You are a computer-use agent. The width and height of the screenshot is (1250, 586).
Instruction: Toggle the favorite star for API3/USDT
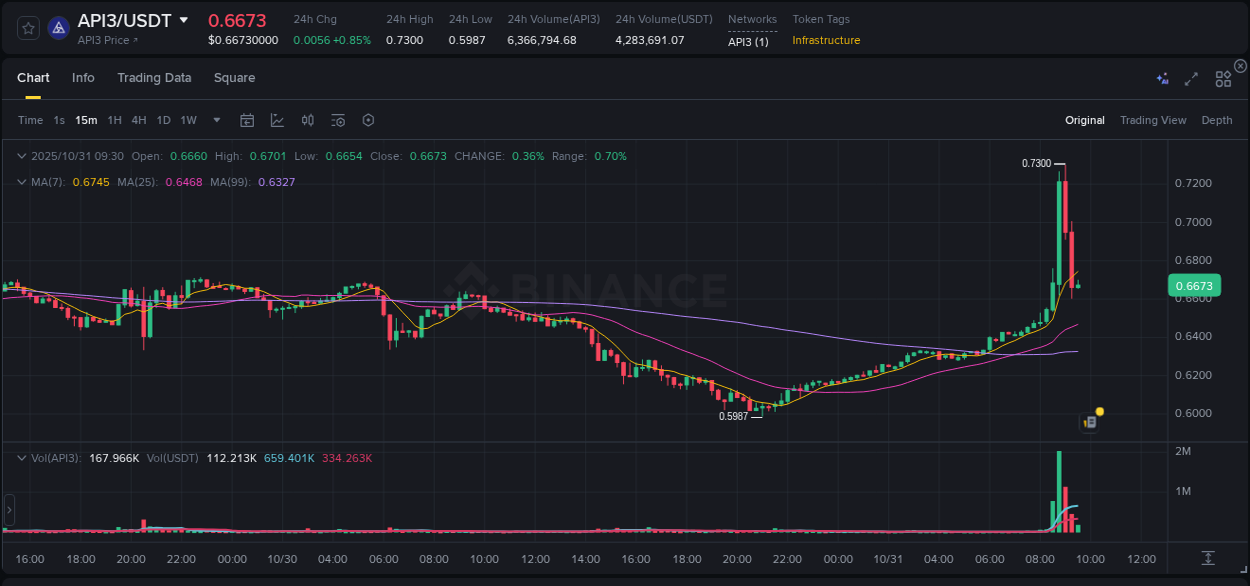(28, 28)
